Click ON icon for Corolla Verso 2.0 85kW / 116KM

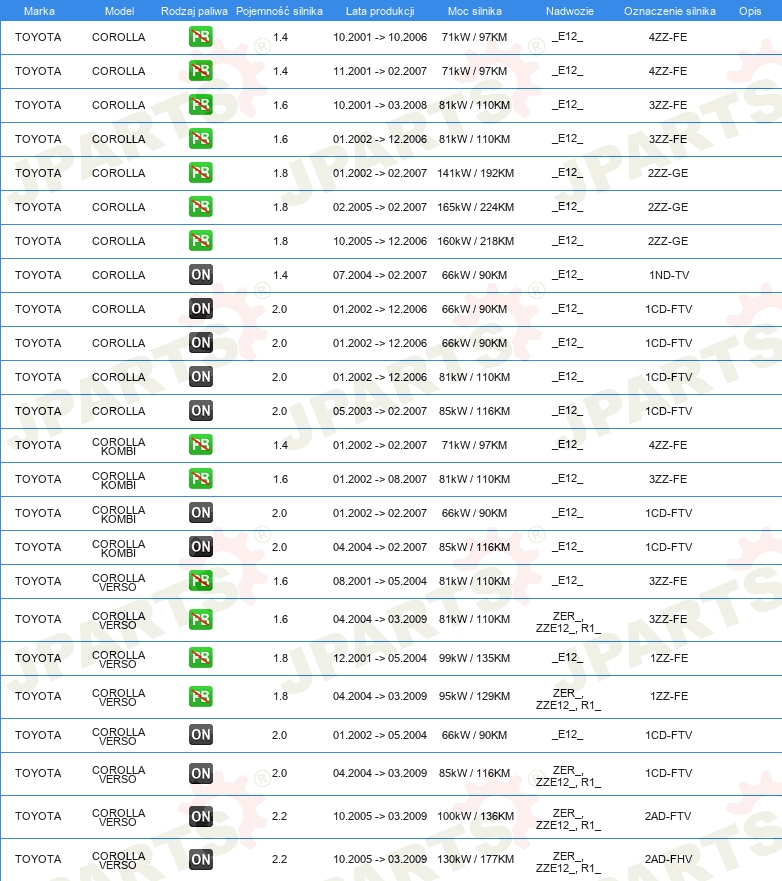[201, 773]
